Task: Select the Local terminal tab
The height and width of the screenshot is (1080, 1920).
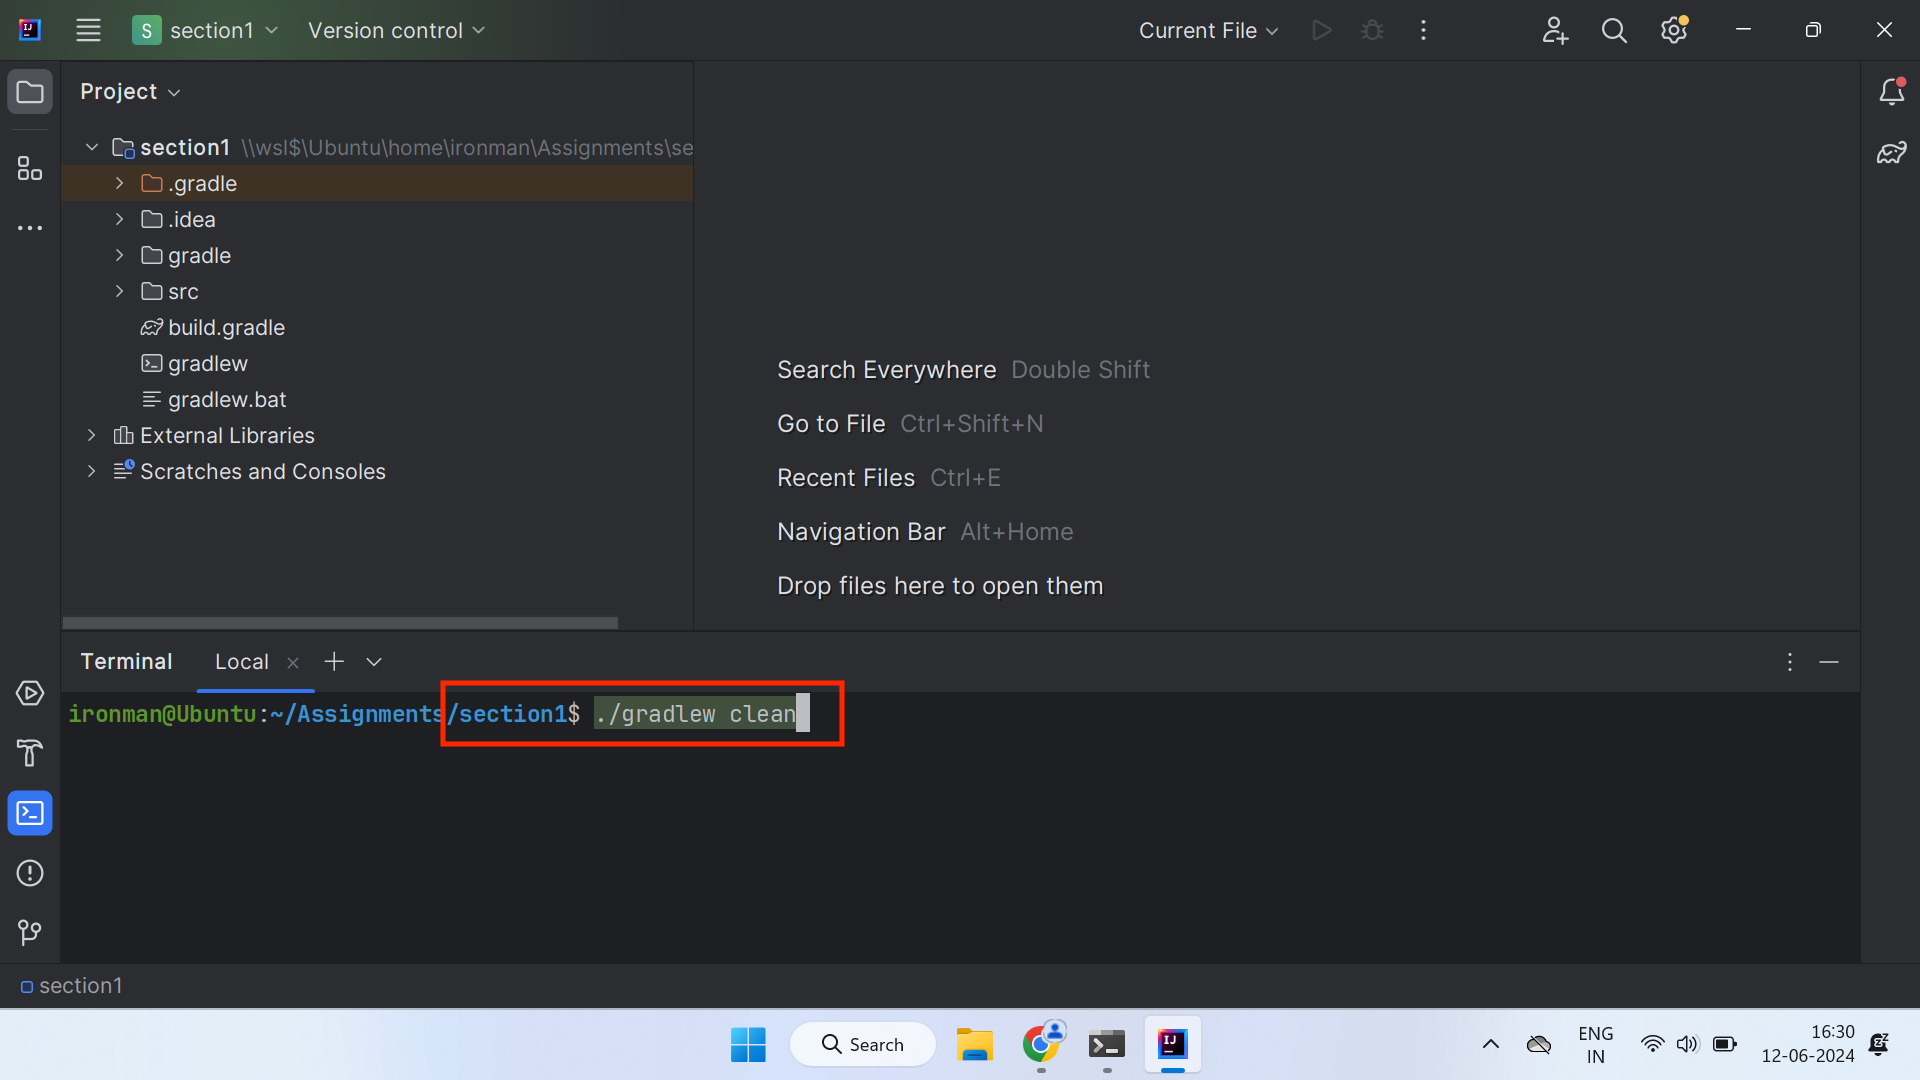Action: click(x=241, y=662)
